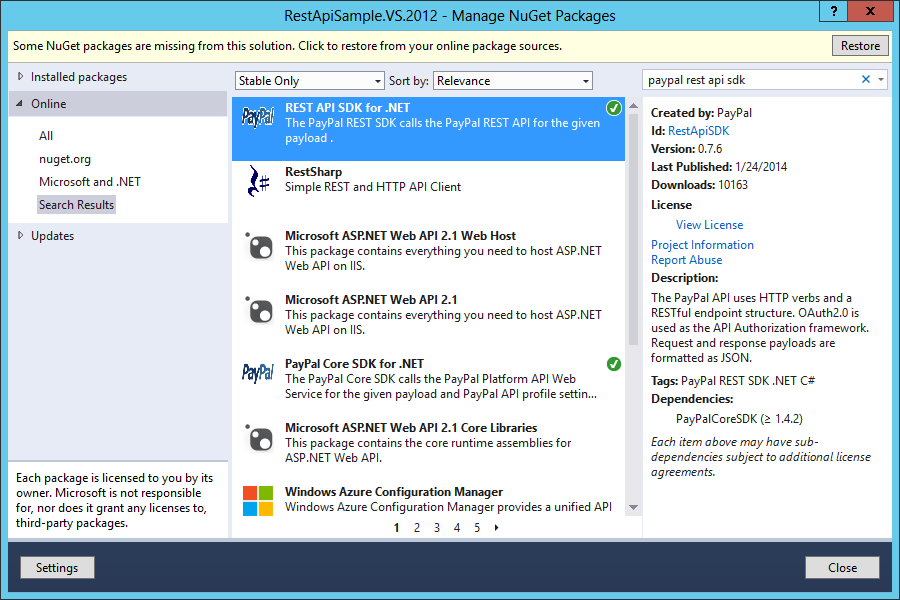Click the Report Abuse link

(x=686, y=260)
